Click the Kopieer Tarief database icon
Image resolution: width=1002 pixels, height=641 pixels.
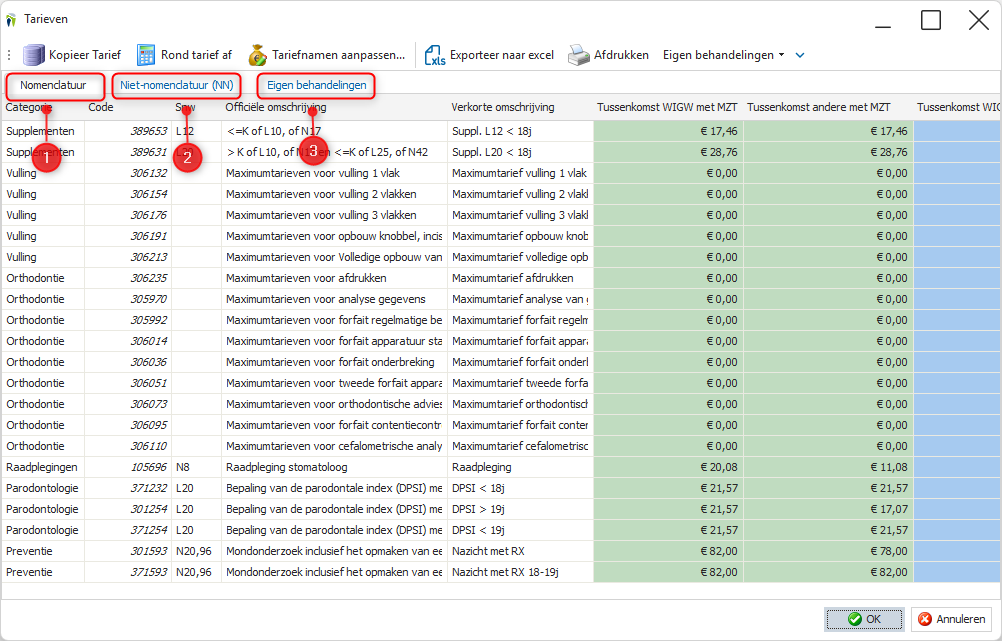pyautogui.click(x=33, y=55)
